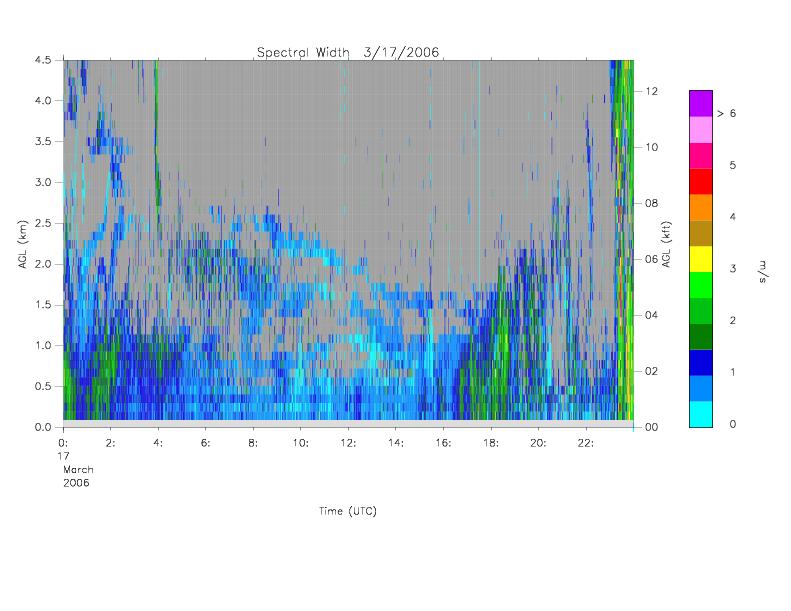Click the yellow-green band at plot's right edge

[626, 240]
